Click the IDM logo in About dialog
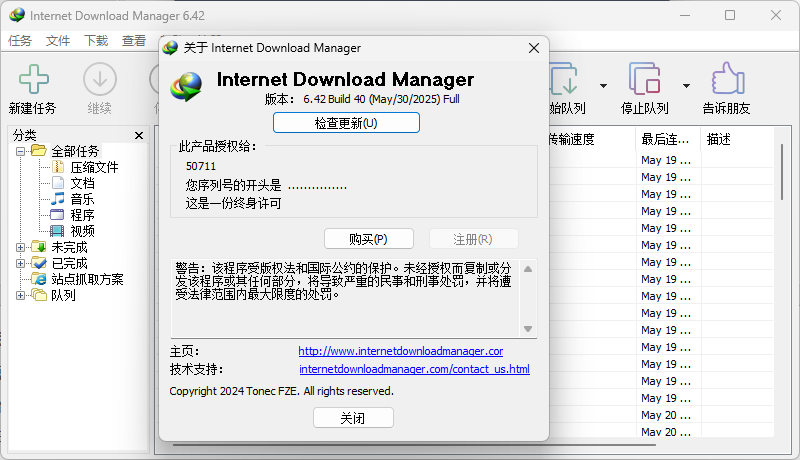 [x=186, y=87]
